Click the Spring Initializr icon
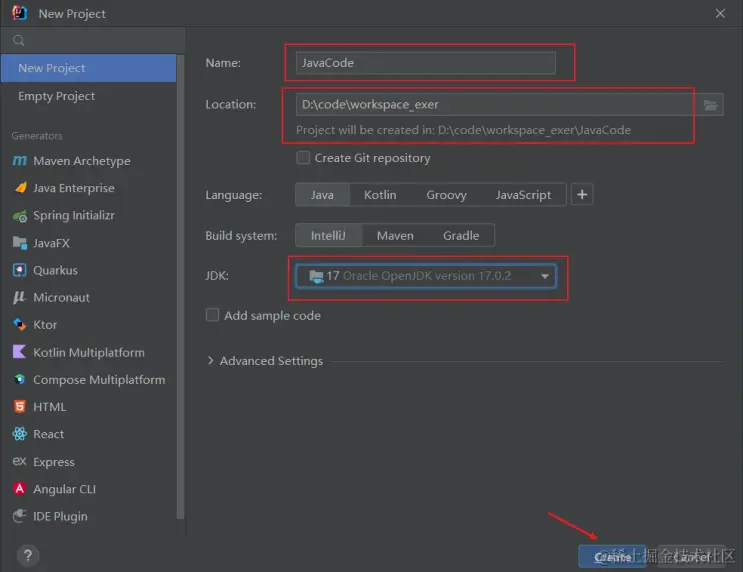 (20, 216)
